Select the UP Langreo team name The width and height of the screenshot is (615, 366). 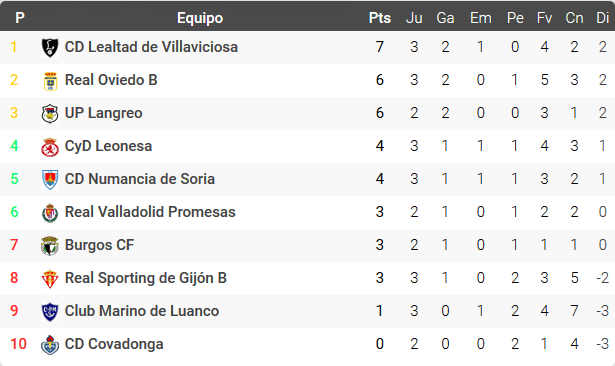pyautogui.click(x=104, y=113)
